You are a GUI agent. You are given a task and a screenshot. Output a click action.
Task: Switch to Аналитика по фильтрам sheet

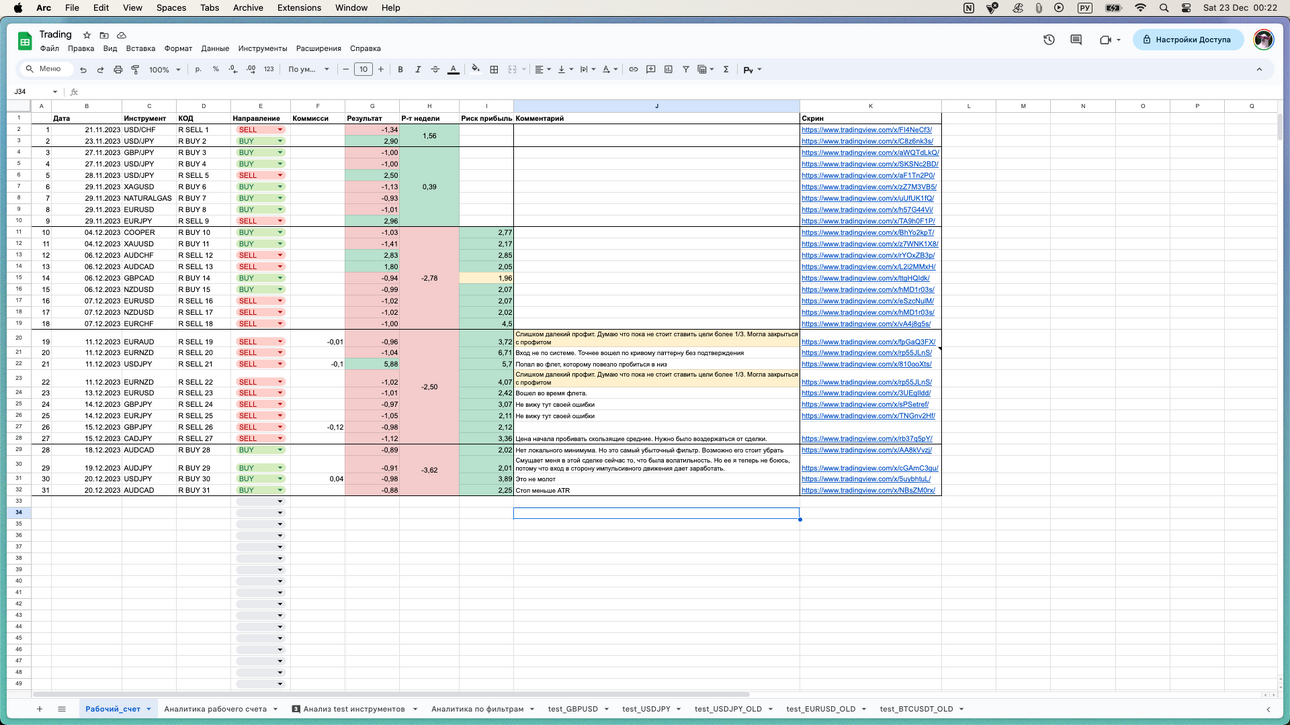click(477, 709)
